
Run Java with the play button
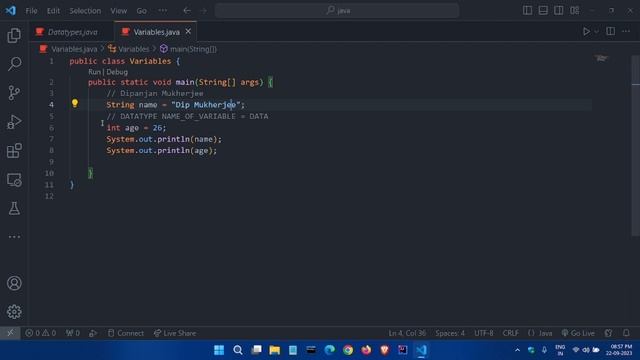(586, 31)
